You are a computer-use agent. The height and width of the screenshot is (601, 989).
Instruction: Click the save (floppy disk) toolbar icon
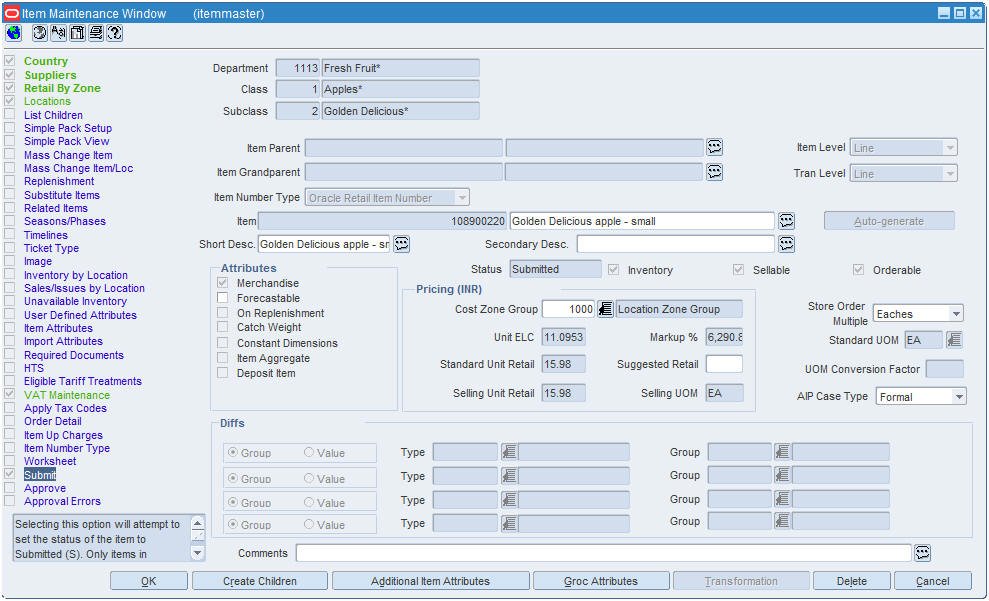(78, 33)
